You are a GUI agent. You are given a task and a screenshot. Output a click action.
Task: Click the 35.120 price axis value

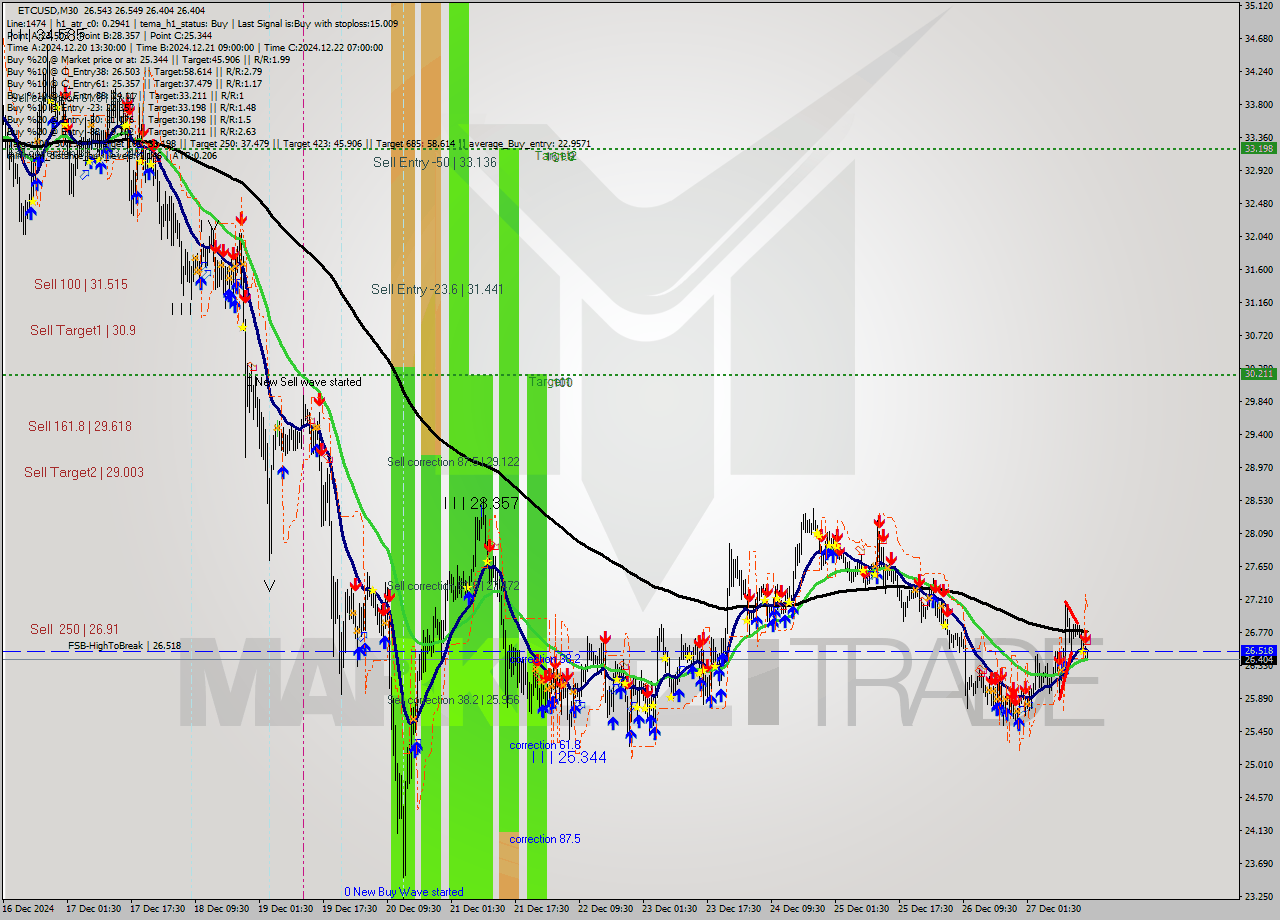[x=1258, y=6]
